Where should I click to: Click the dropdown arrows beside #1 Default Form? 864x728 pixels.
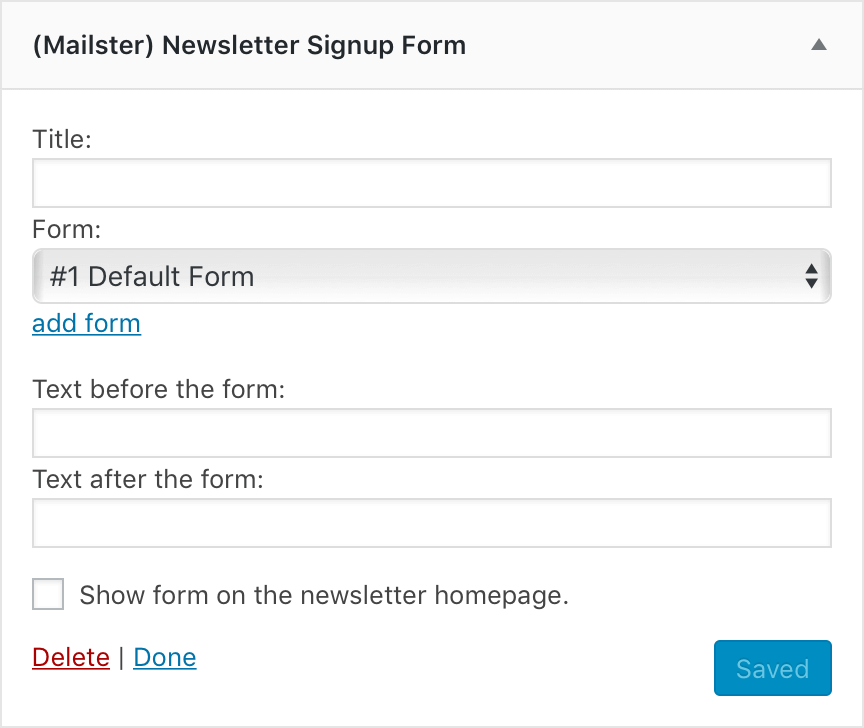(812, 276)
